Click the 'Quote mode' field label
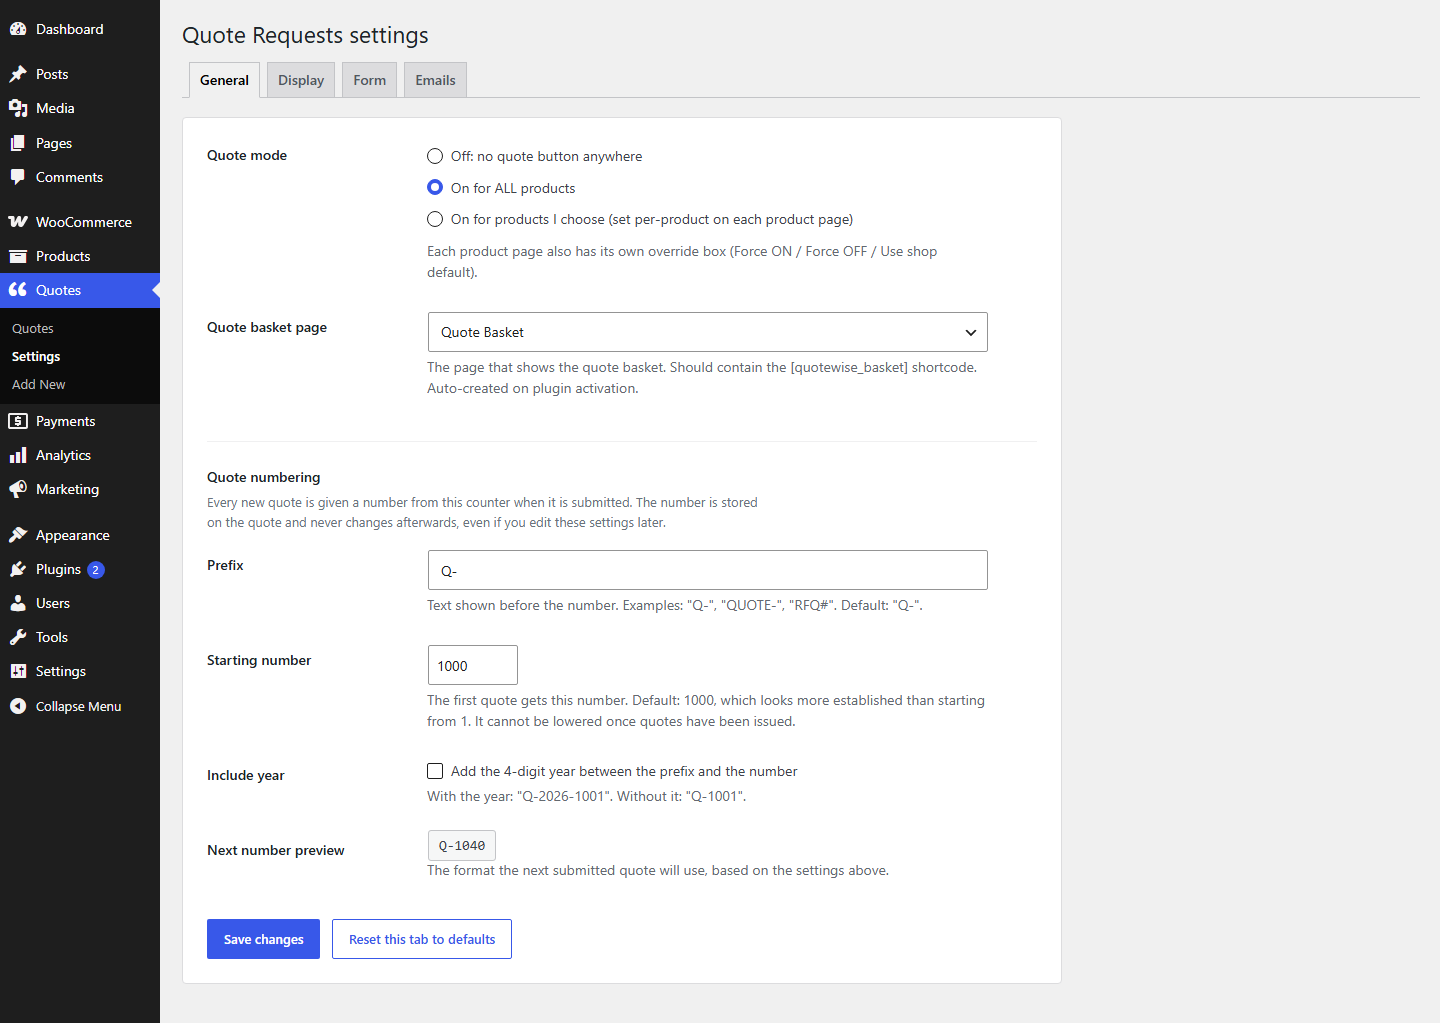This screenshot has width=1440, height=1023. (x=247, y=155)
